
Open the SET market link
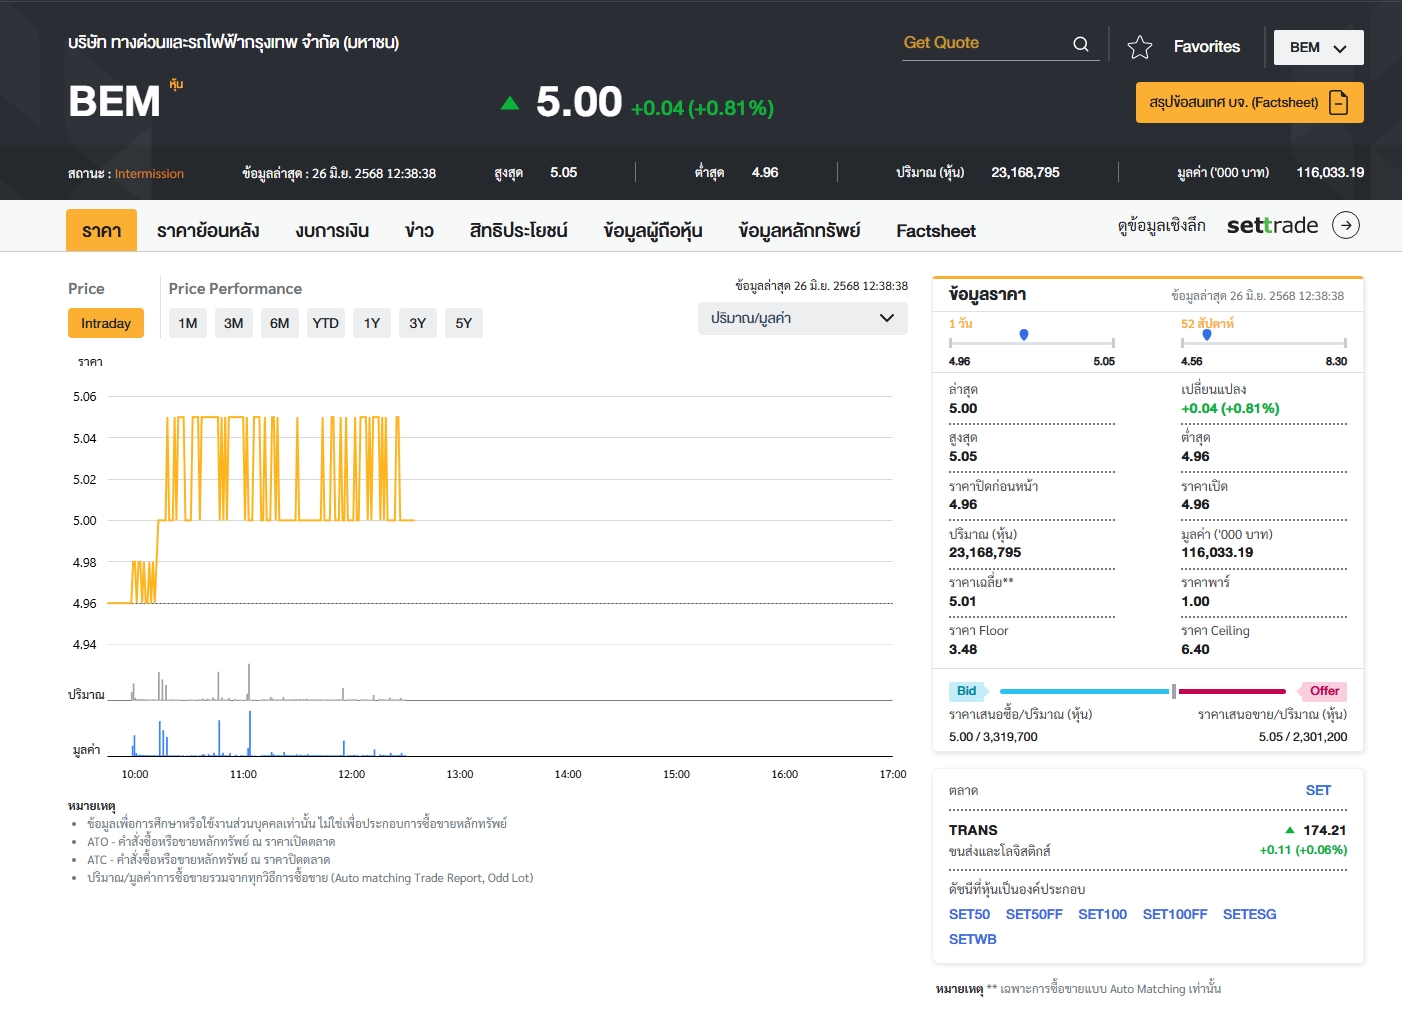point(1318,790)
